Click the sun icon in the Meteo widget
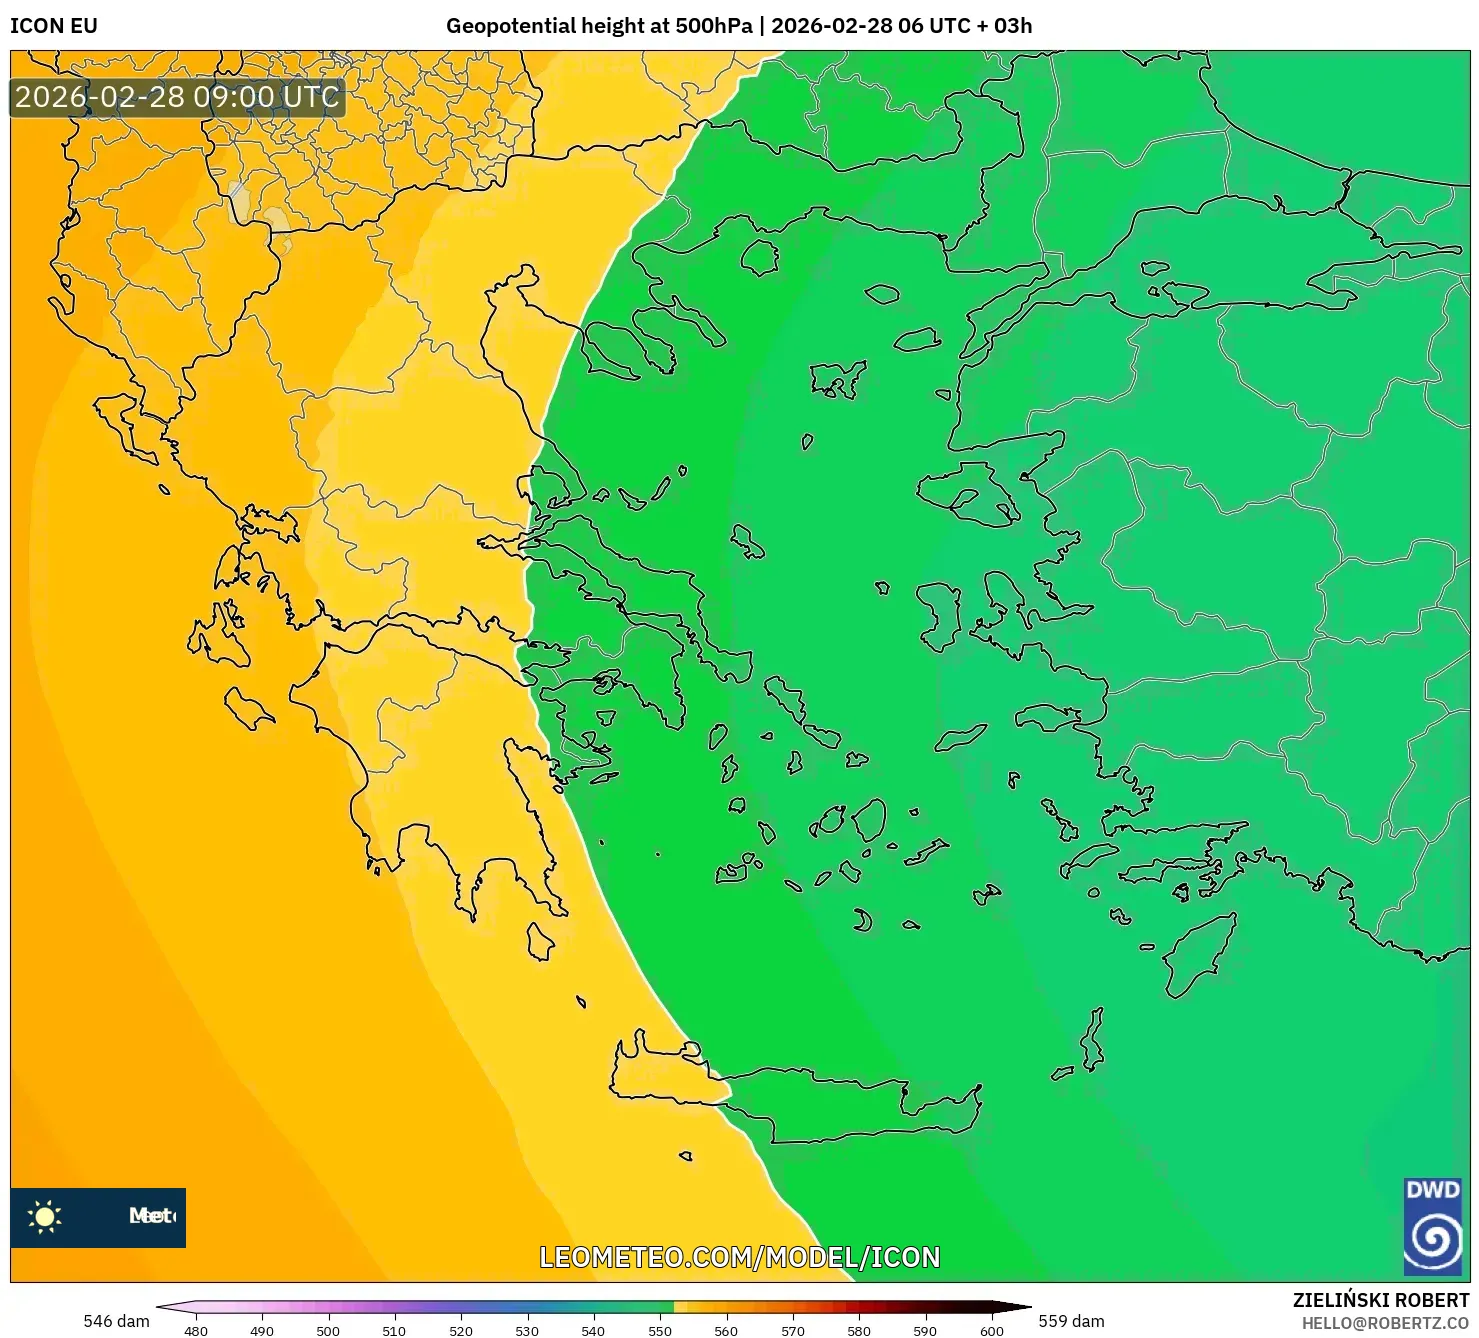Screen dimensions: 1479x1338 click(x=46, y=1216)
